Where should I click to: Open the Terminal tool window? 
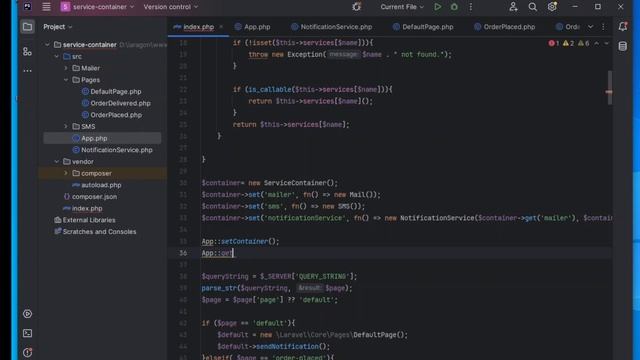pos(27,333)
